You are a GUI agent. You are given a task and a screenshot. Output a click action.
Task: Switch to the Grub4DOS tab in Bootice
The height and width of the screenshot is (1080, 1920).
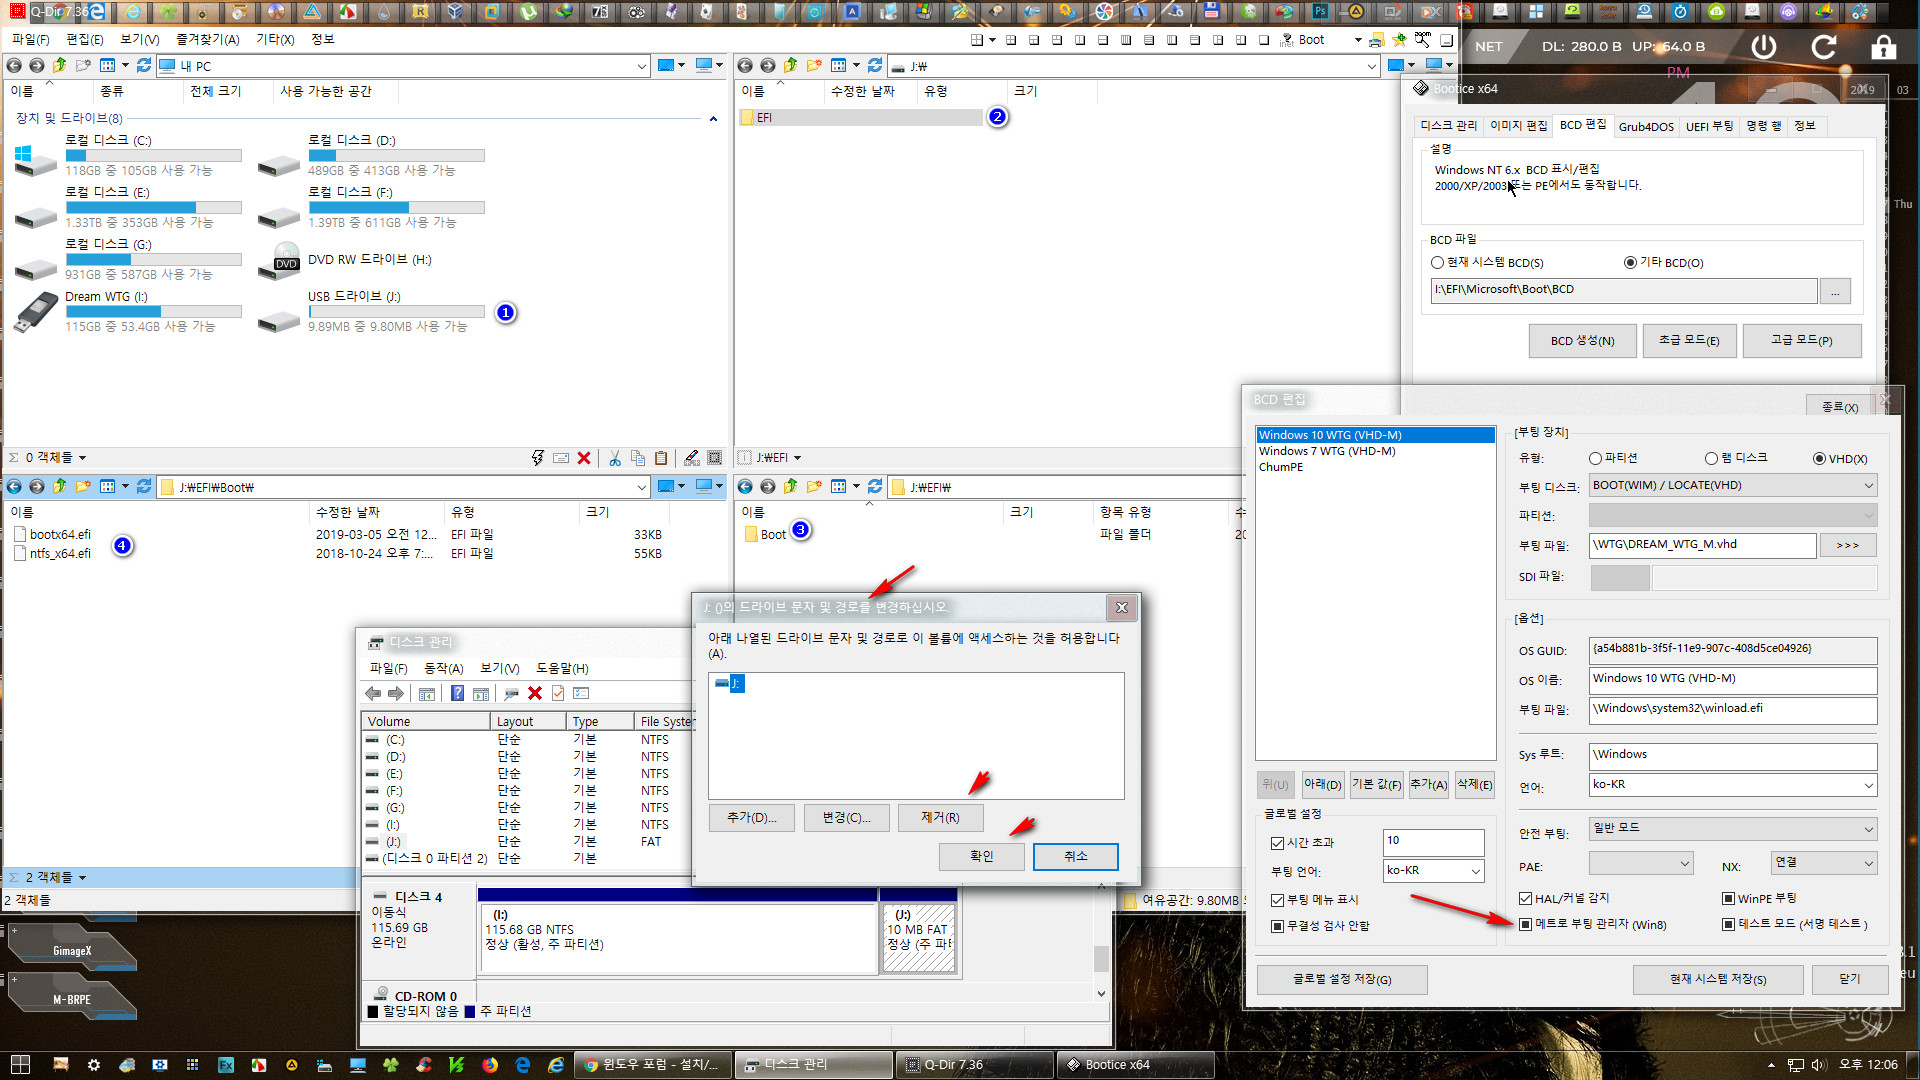click(x=1646, y=126)
